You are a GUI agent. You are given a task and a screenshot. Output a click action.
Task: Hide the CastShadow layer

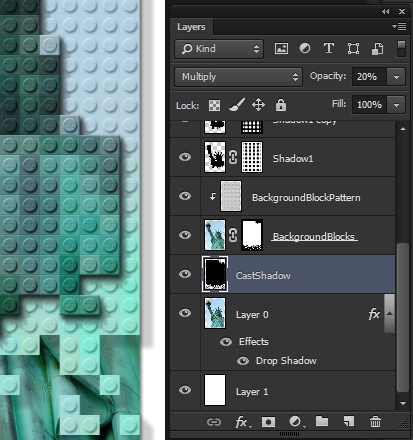[185, 274]
